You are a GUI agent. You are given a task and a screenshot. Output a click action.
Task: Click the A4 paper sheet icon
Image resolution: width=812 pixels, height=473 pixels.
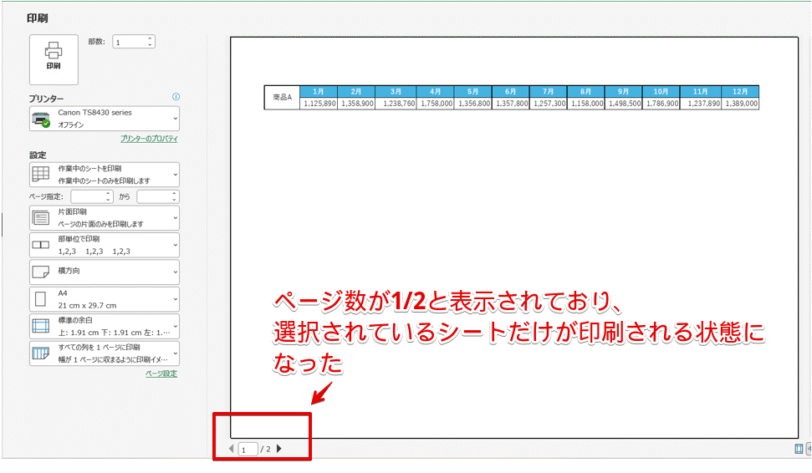40,299
